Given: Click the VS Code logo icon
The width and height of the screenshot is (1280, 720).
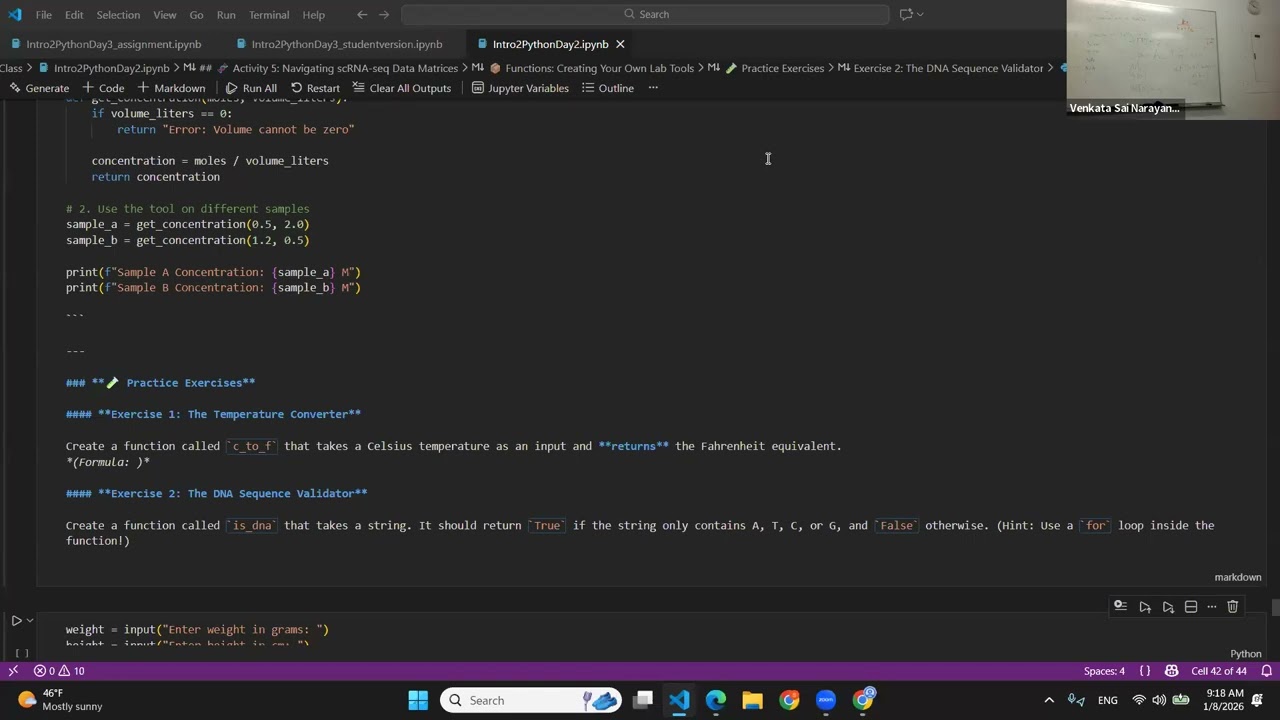Looking at the screenshot, I should point(14,15).
